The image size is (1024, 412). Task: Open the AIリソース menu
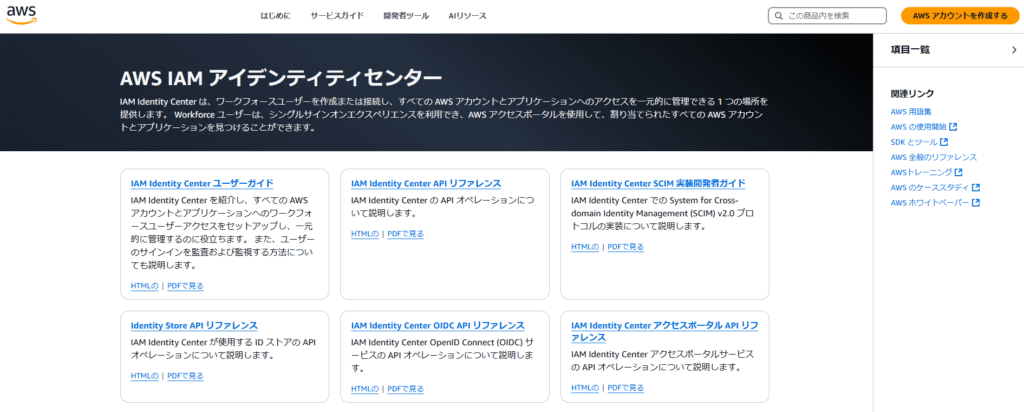(468, 16)
